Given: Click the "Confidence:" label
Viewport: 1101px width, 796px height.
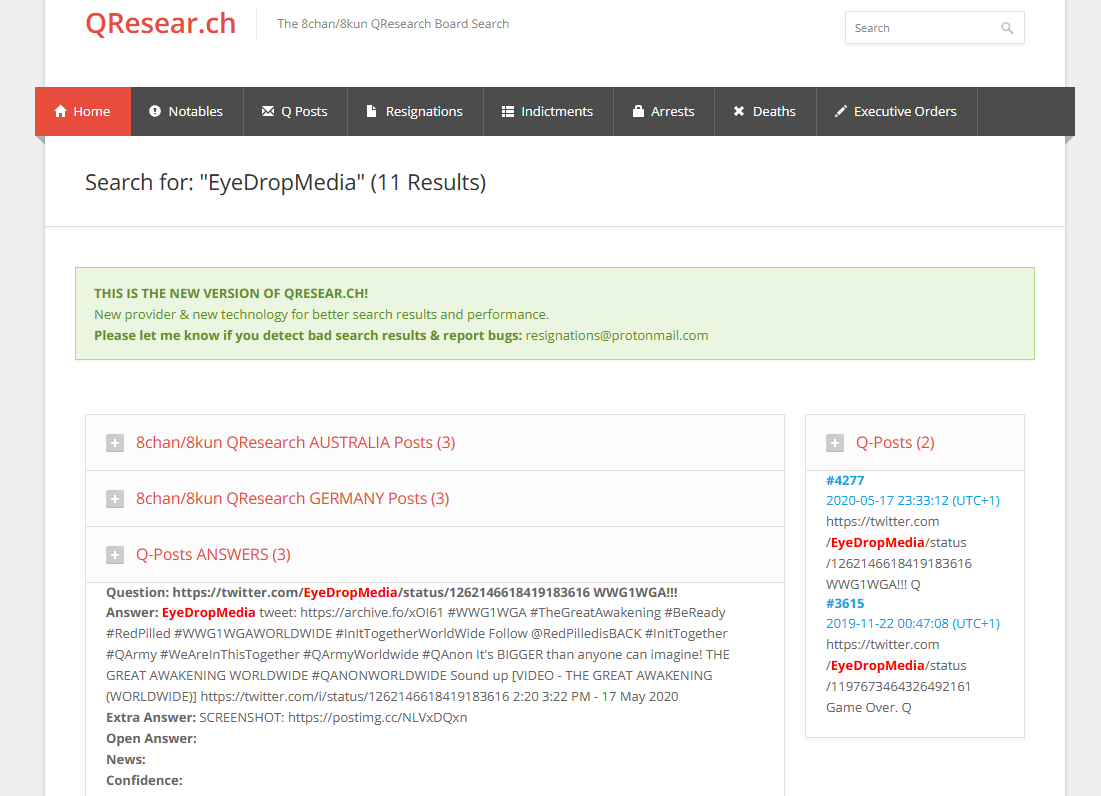Looking at the screenshot, I should click(144, 781).
